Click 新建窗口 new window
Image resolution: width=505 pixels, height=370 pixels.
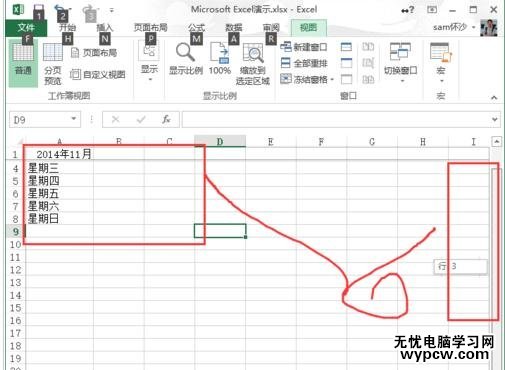pos(304,47)
